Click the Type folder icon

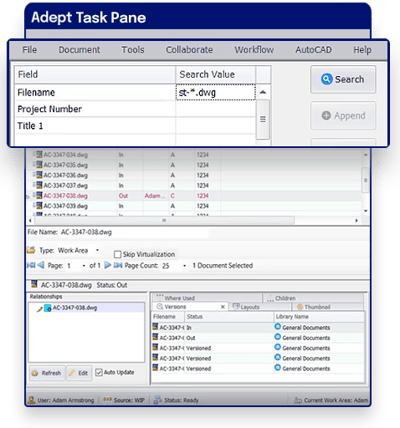pos(31,250)
